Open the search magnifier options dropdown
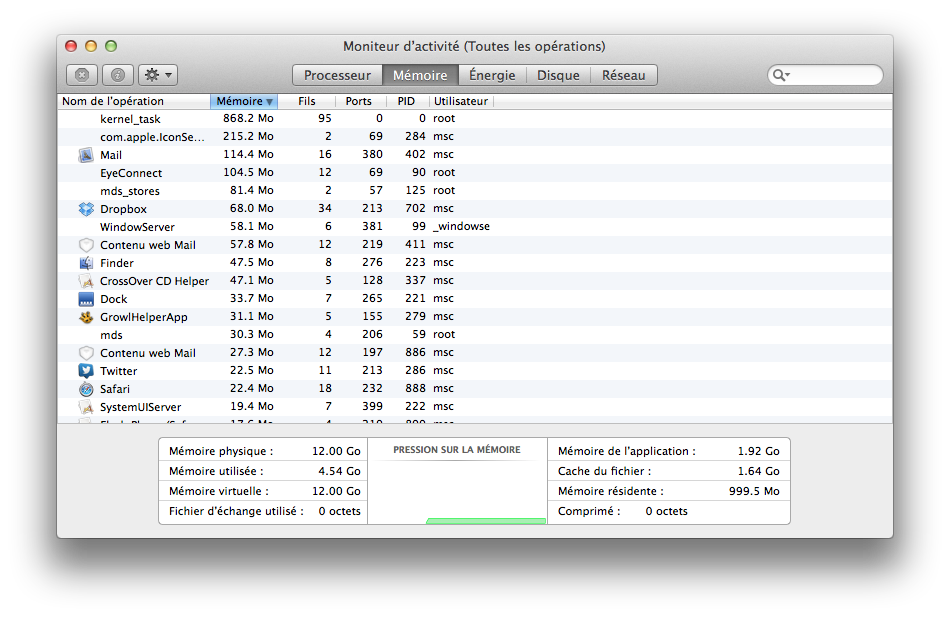This screenshot has height=617, width=950. (x=780, y=75)
